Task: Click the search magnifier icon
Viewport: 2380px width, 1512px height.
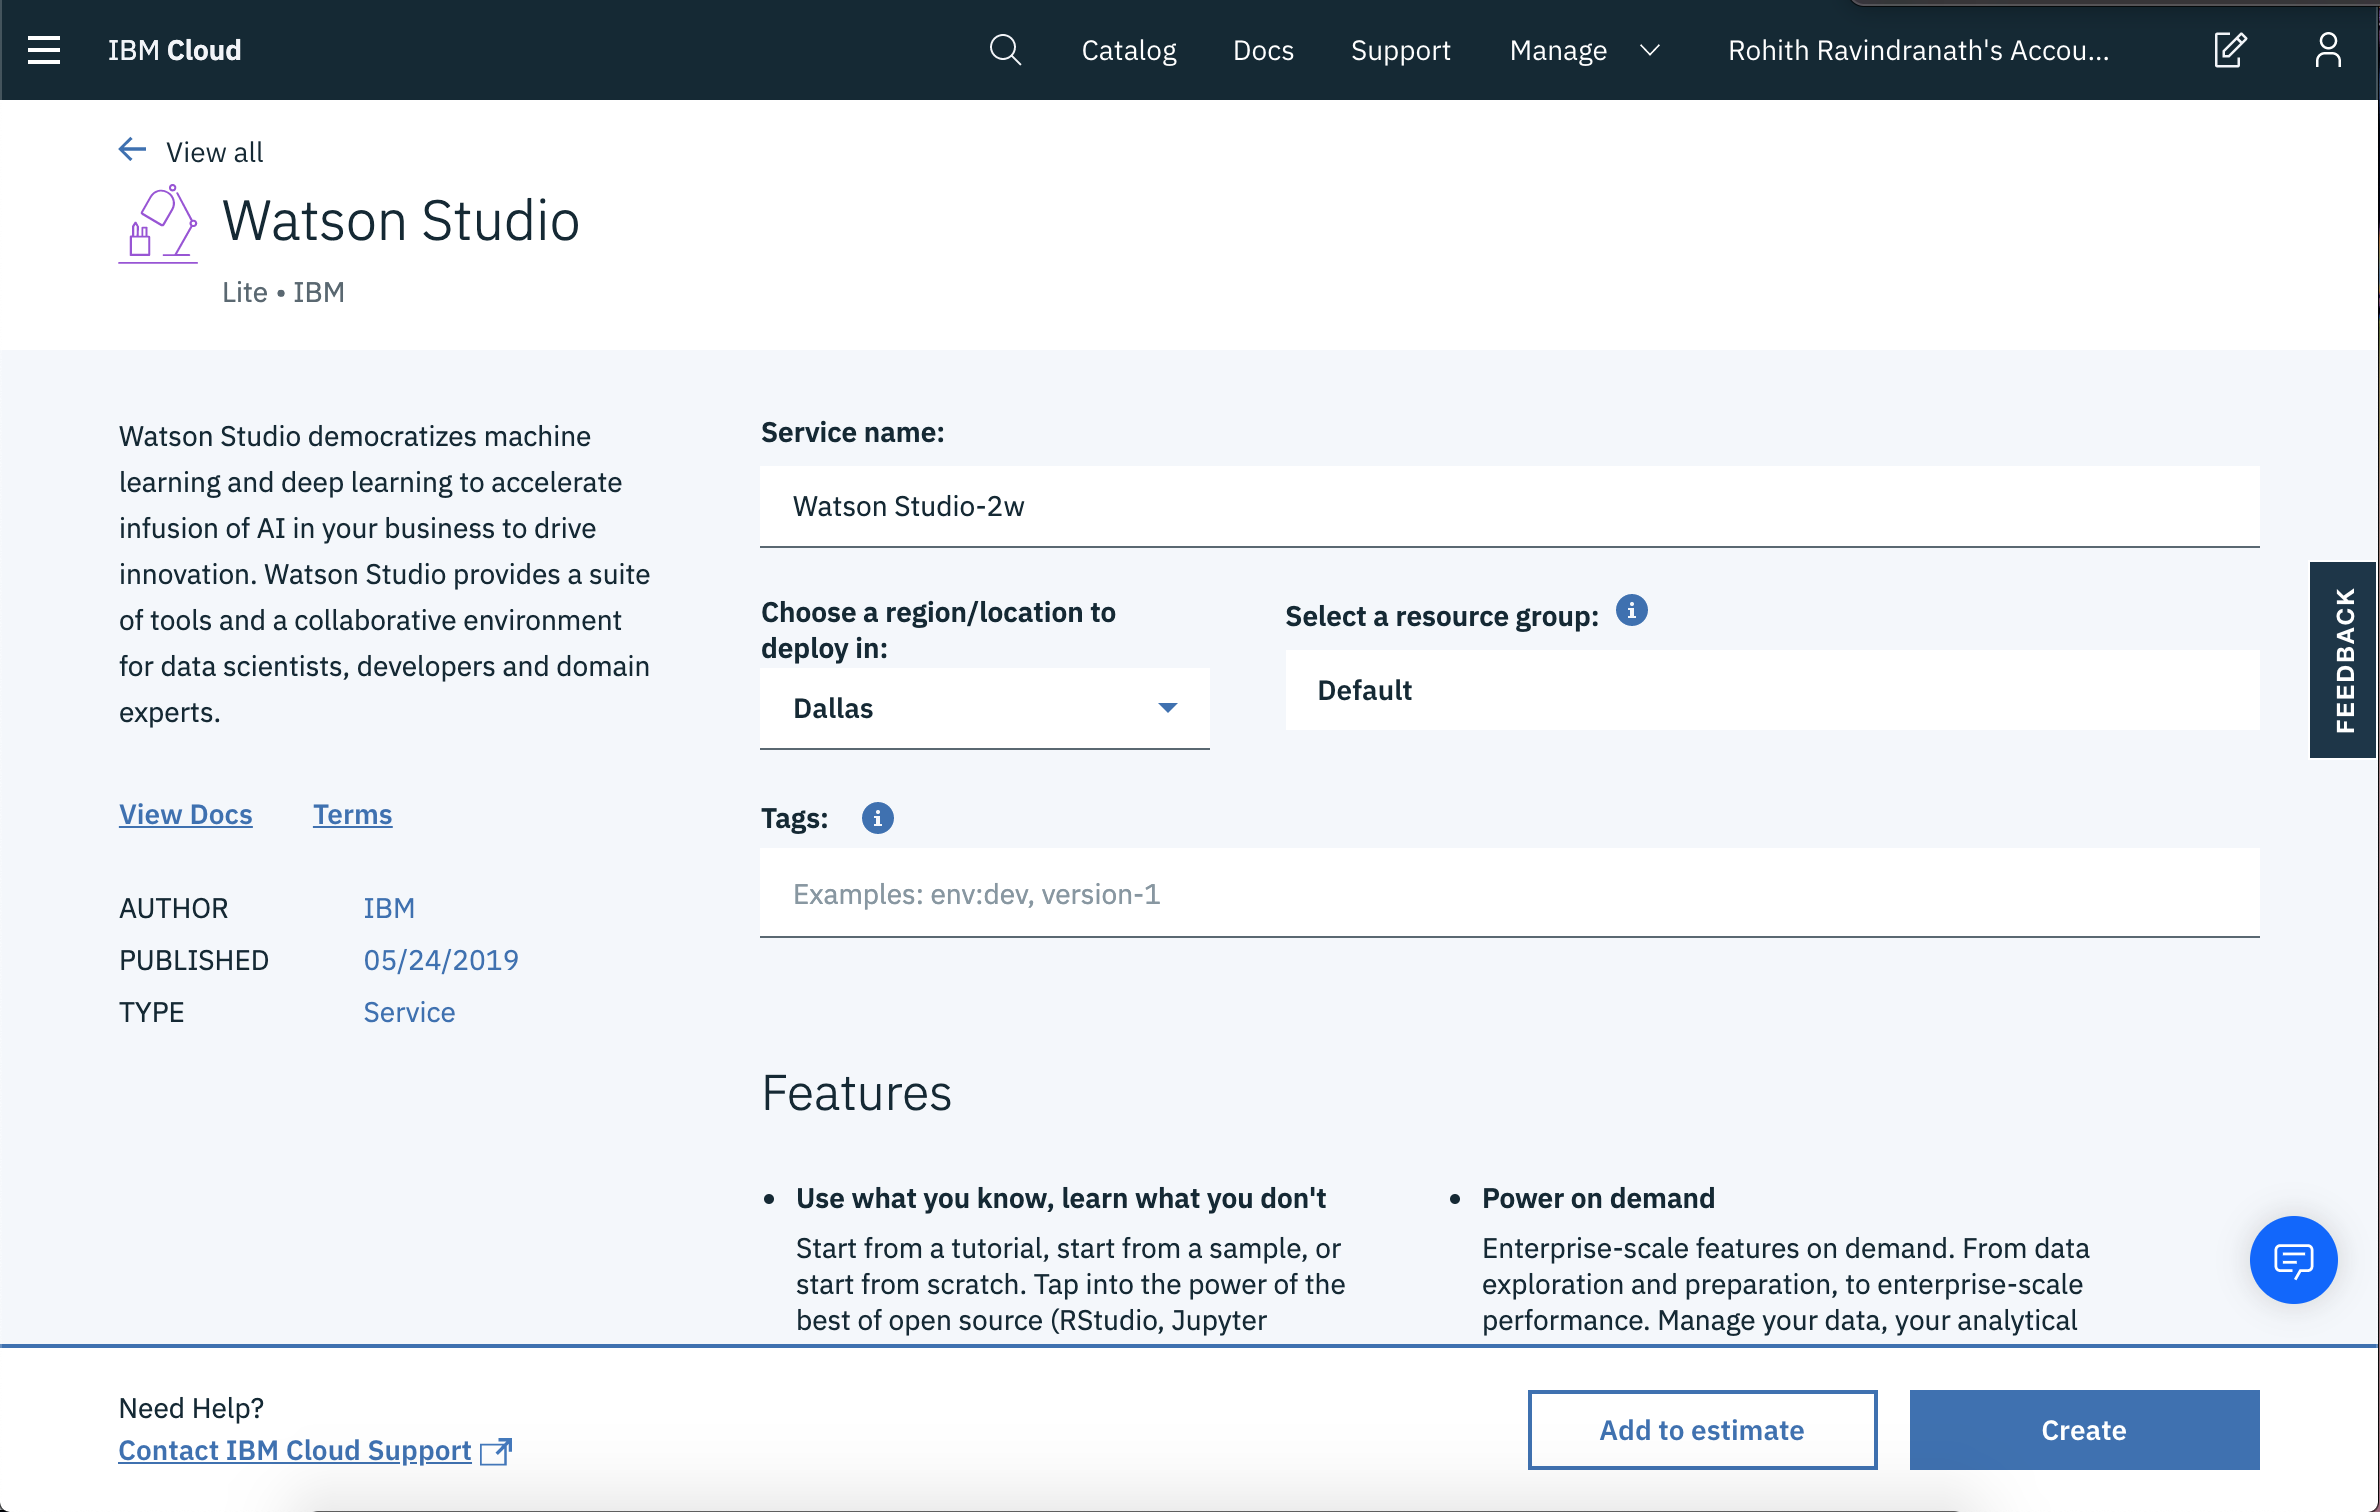Action: [1005, 50]
